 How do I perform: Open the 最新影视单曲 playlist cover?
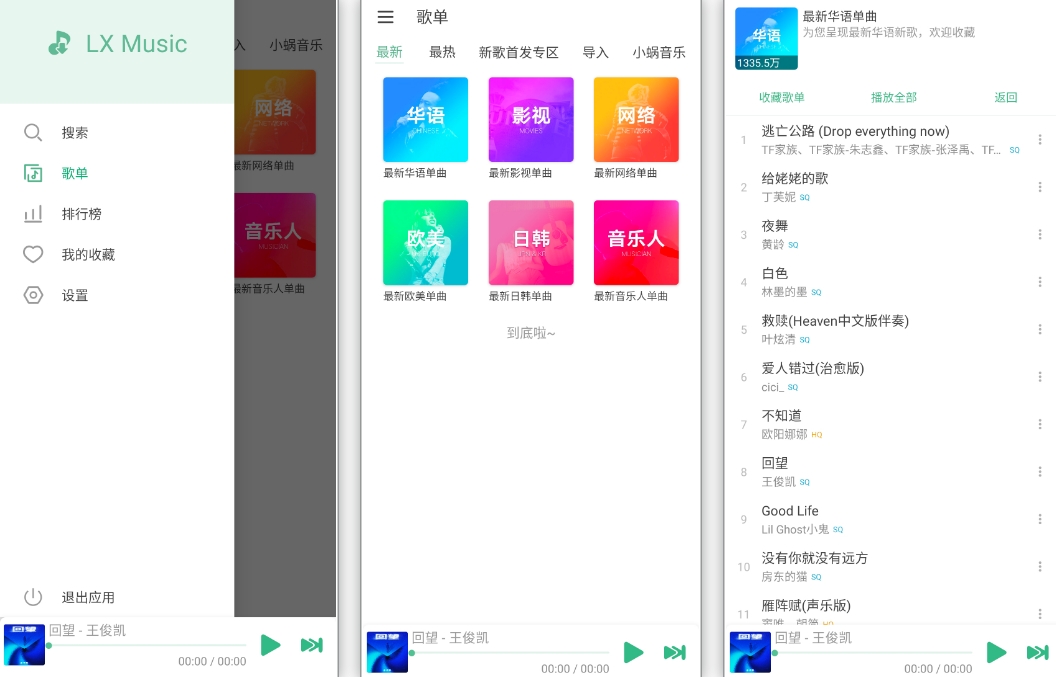pyautogui.click(x=531, y=120)
